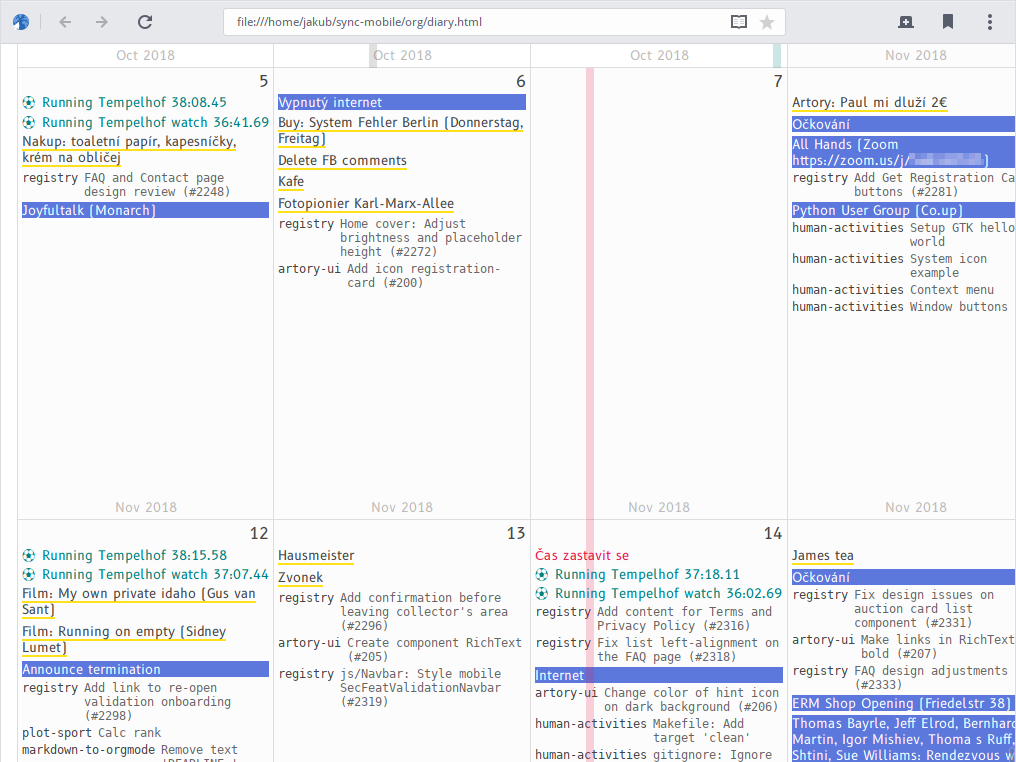Click the 'Vypnutý internet' event
The height and width of the screenshot is (762, 1016).
pyautogui.click(x=402, y=102)
